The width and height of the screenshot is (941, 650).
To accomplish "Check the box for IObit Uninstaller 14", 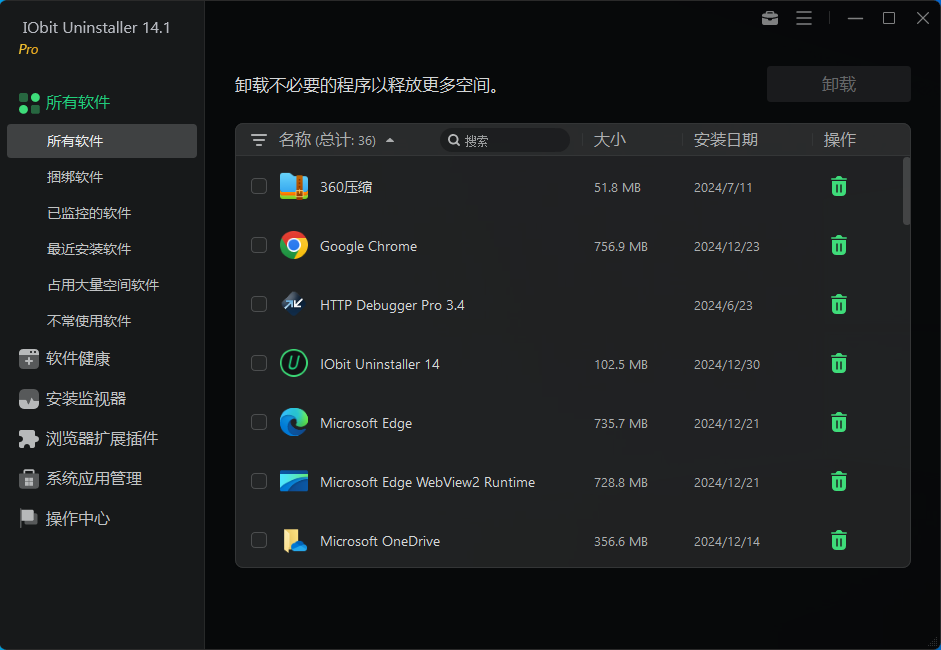I will coord(259,363).
